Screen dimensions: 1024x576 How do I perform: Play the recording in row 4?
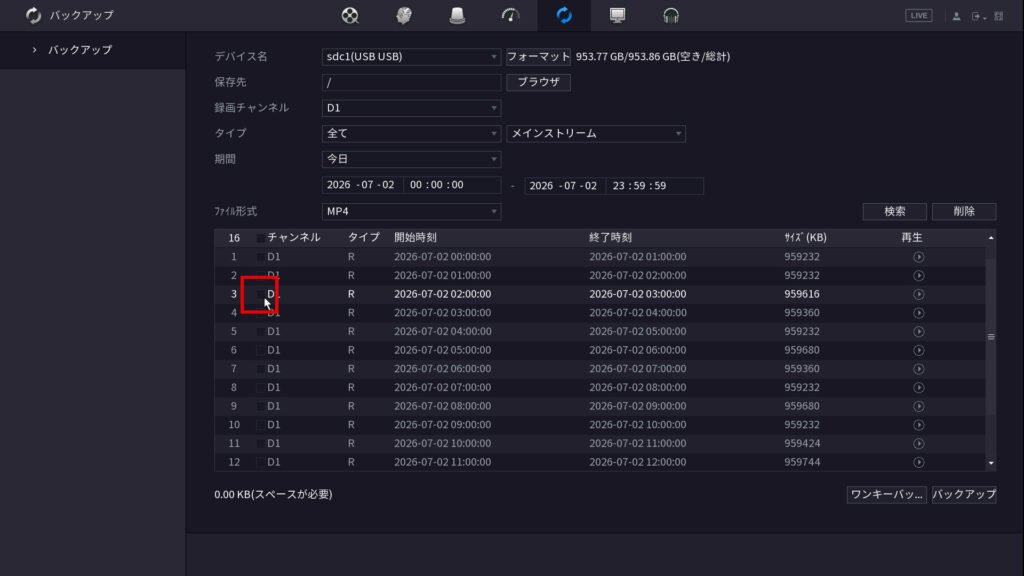(918, 313)
